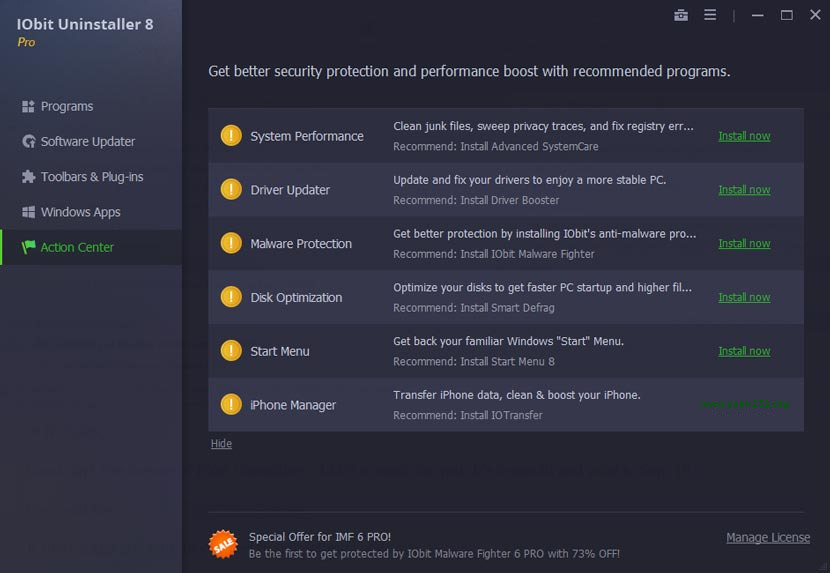This screenshot has width=830, height=573.
Task: Click the warning icon beside Start Menu
Action: (x=231, y=351)
